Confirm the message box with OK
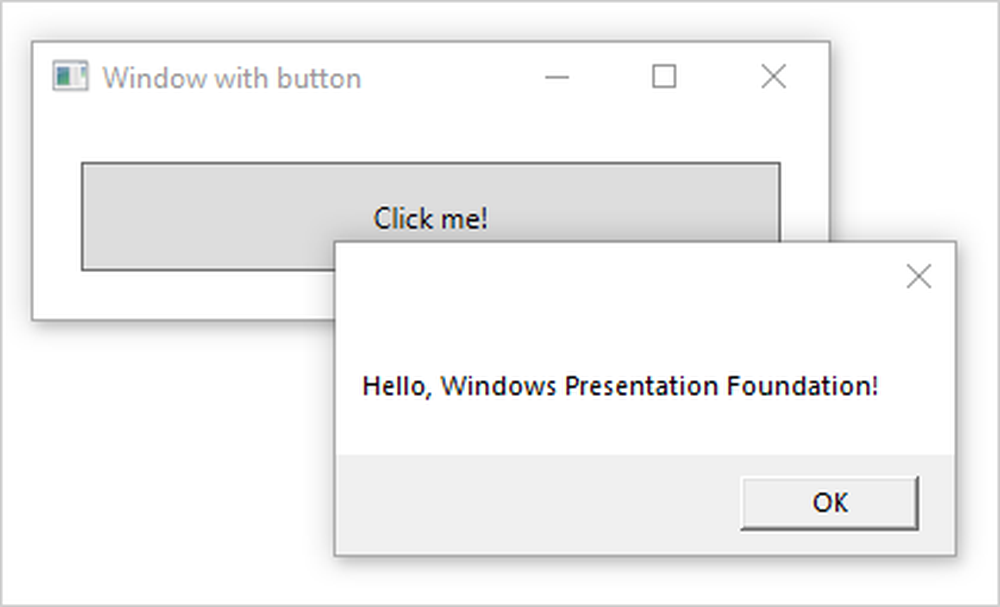 tap(829, 503)
